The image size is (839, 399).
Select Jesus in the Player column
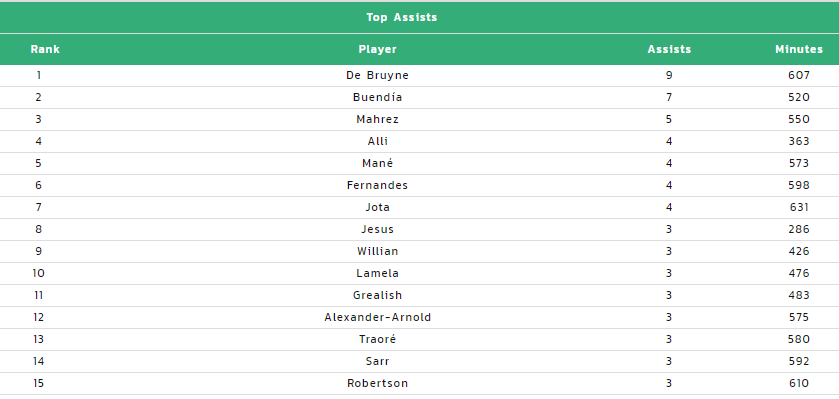(x=377, y=229)
